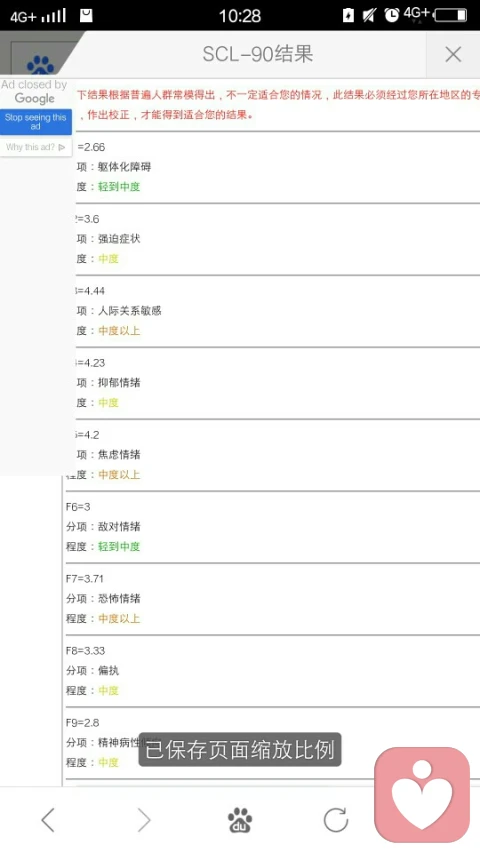The height and width of the screenshot is (853, 480).
Task: Open the pink heart floating app icon
Action: pos(422,794)
